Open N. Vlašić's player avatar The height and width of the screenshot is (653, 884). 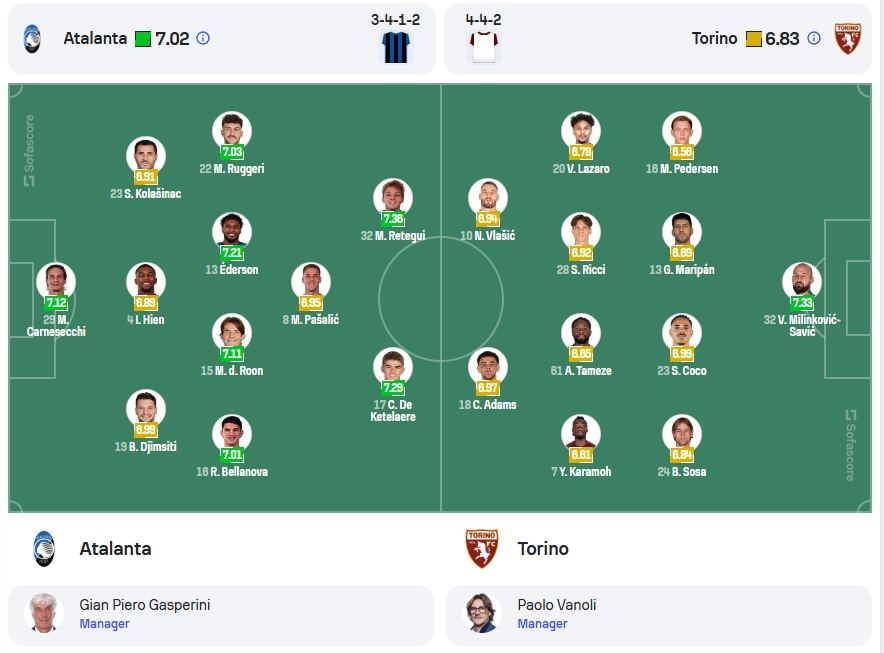pos(488,198)
